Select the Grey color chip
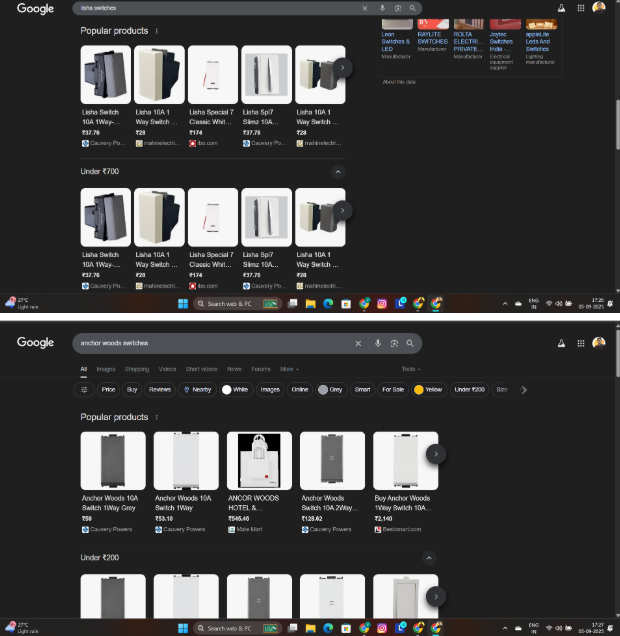 pos(332,390)
